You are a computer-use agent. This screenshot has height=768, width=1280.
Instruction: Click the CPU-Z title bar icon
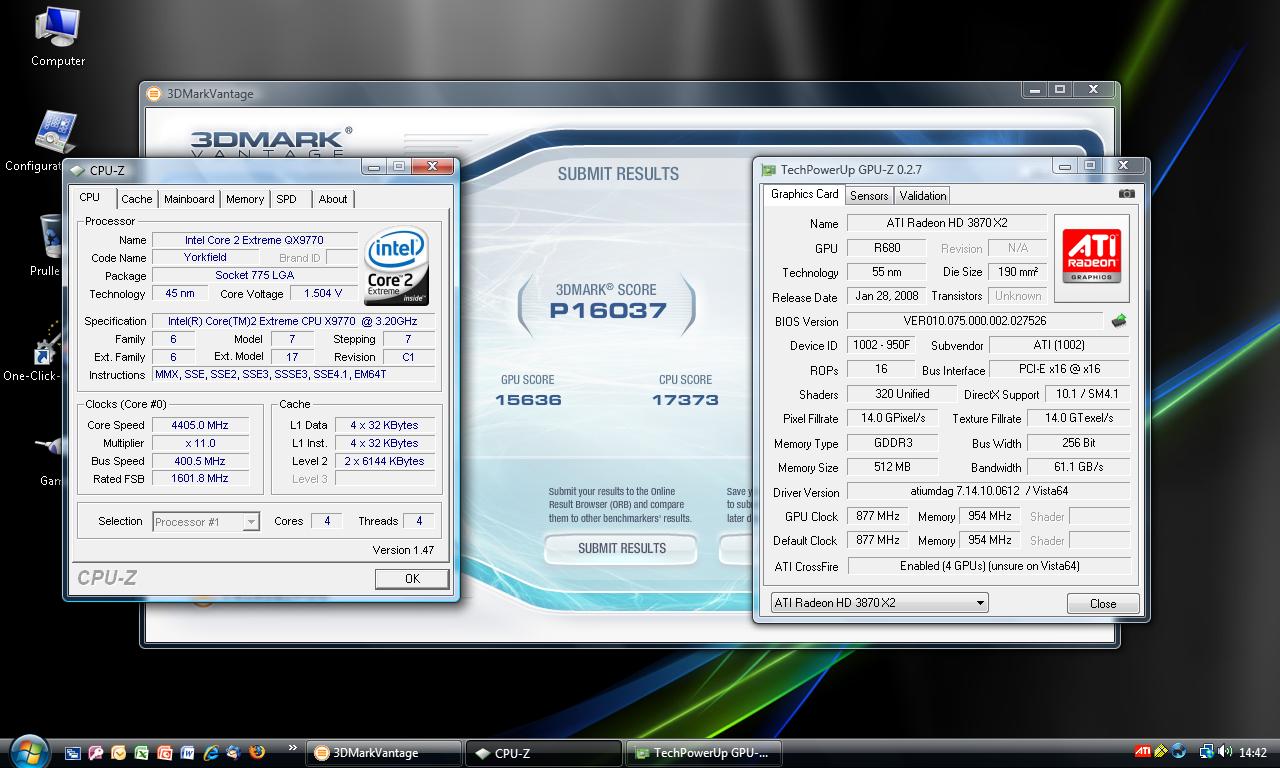point(77,171)
